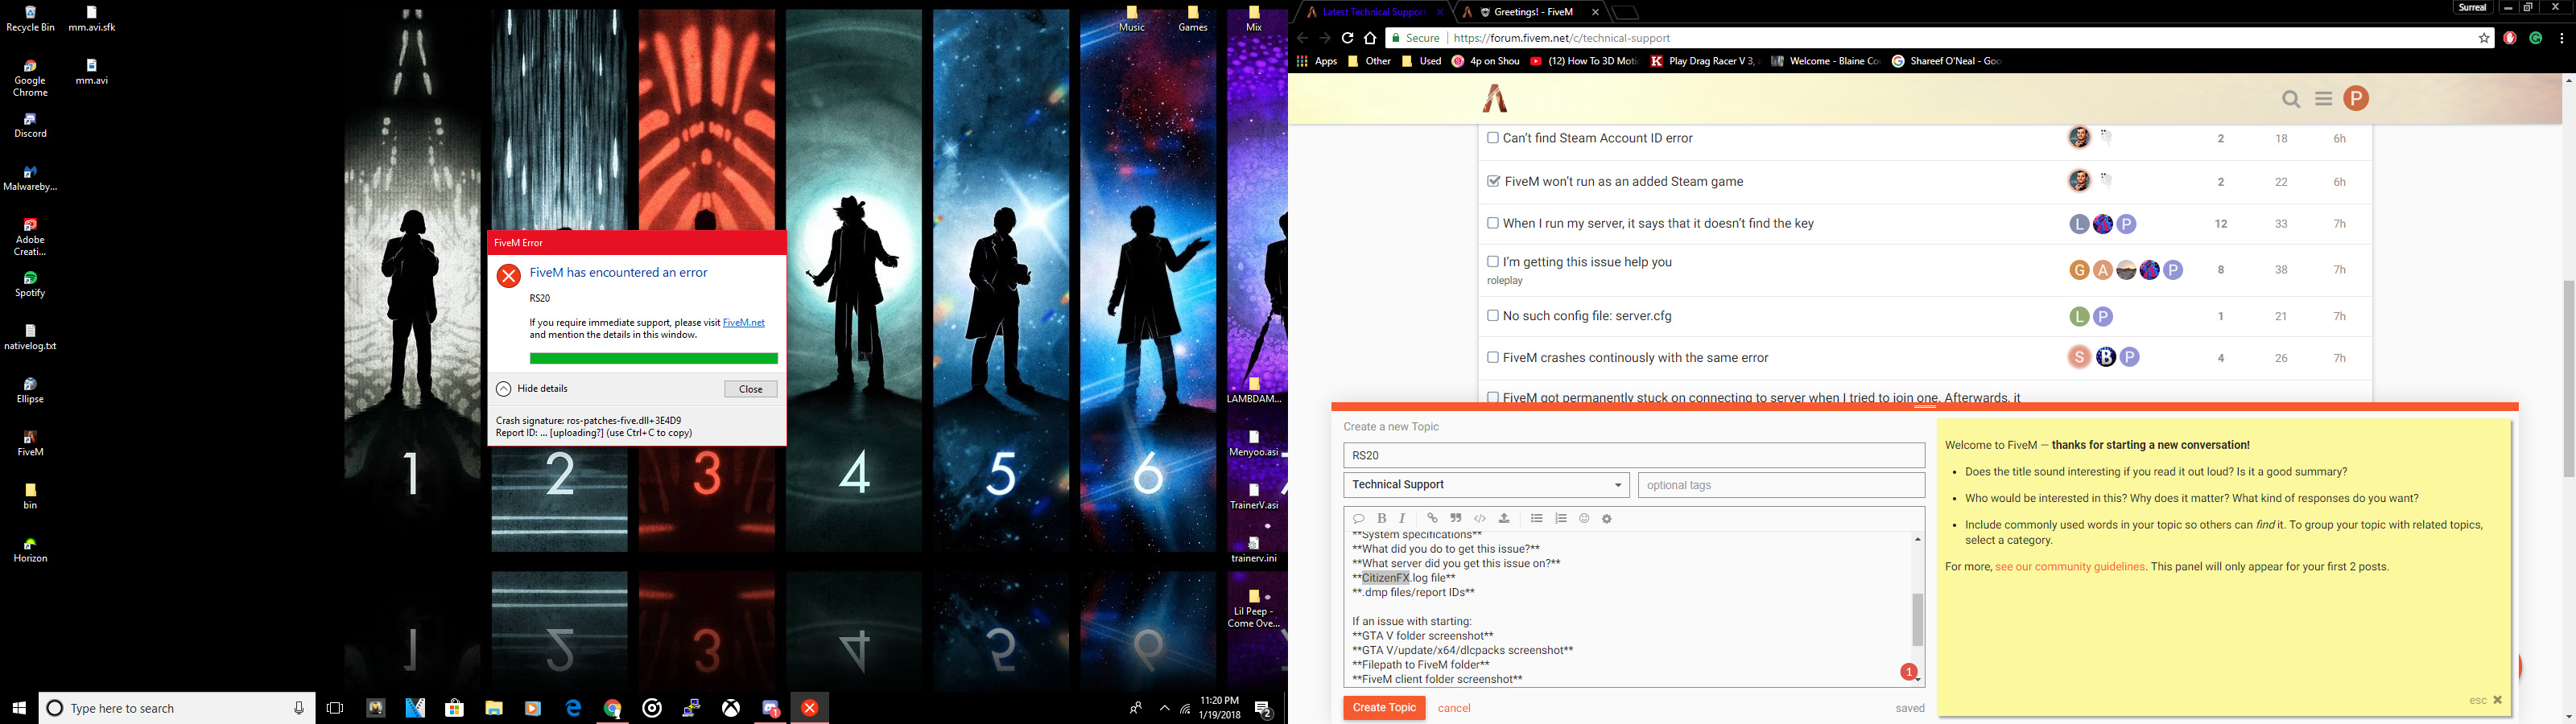This screenshot has width=2576, height=724.
Task: Click the topic title field containing RS20
Action: point(1633,455)
